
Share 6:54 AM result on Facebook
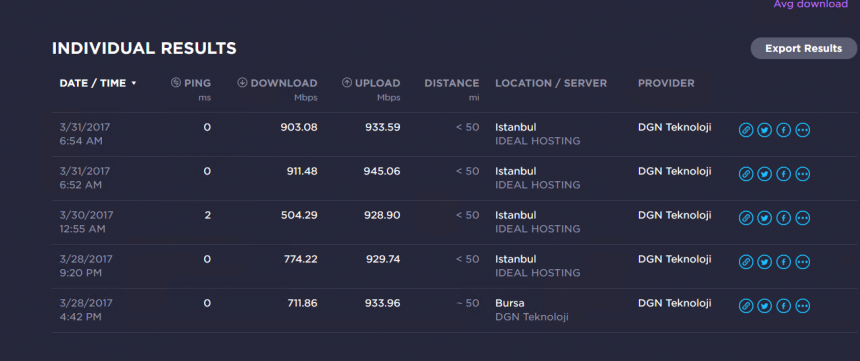point(784,130)
